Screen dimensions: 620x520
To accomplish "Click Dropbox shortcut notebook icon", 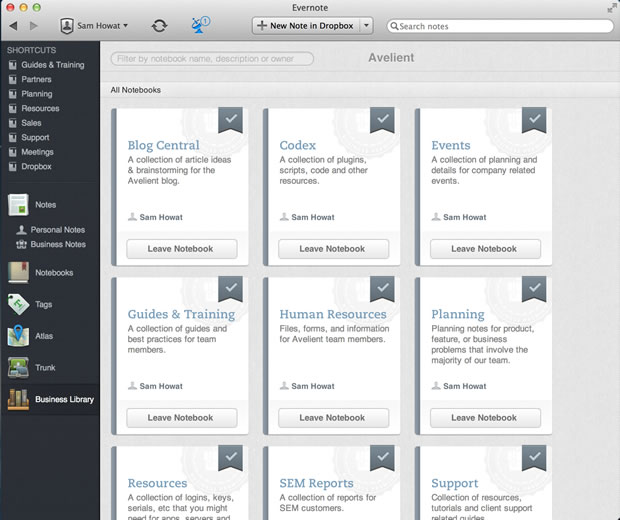I will pos(13,166).
